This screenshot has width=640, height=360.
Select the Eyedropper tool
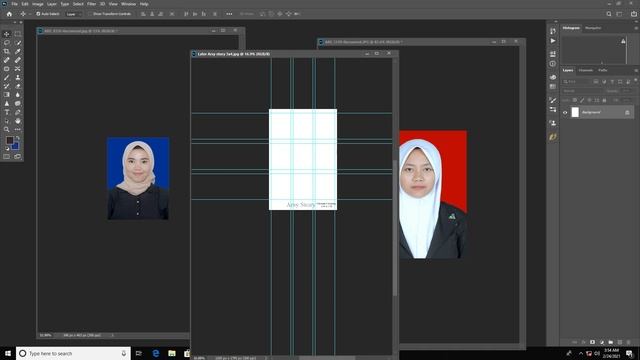pyautogui.click(x=18, y=51)
